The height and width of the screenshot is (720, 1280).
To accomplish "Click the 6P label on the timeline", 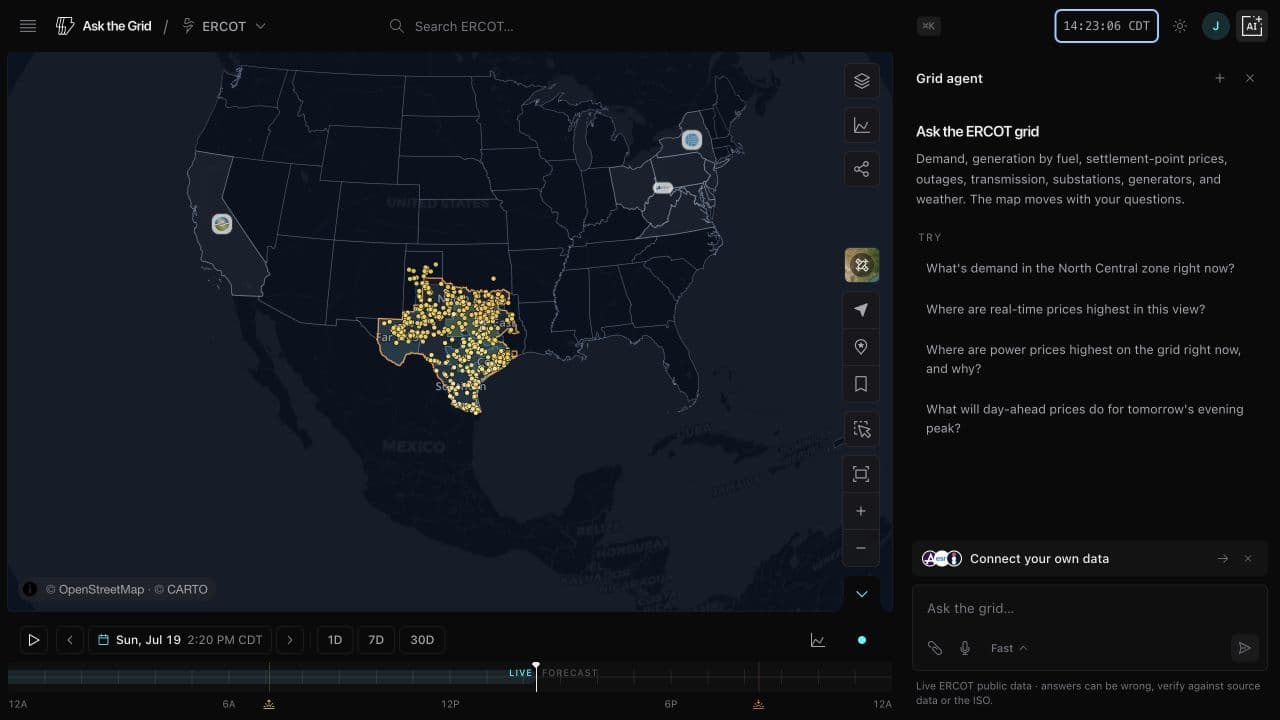I will pos(671,704).
